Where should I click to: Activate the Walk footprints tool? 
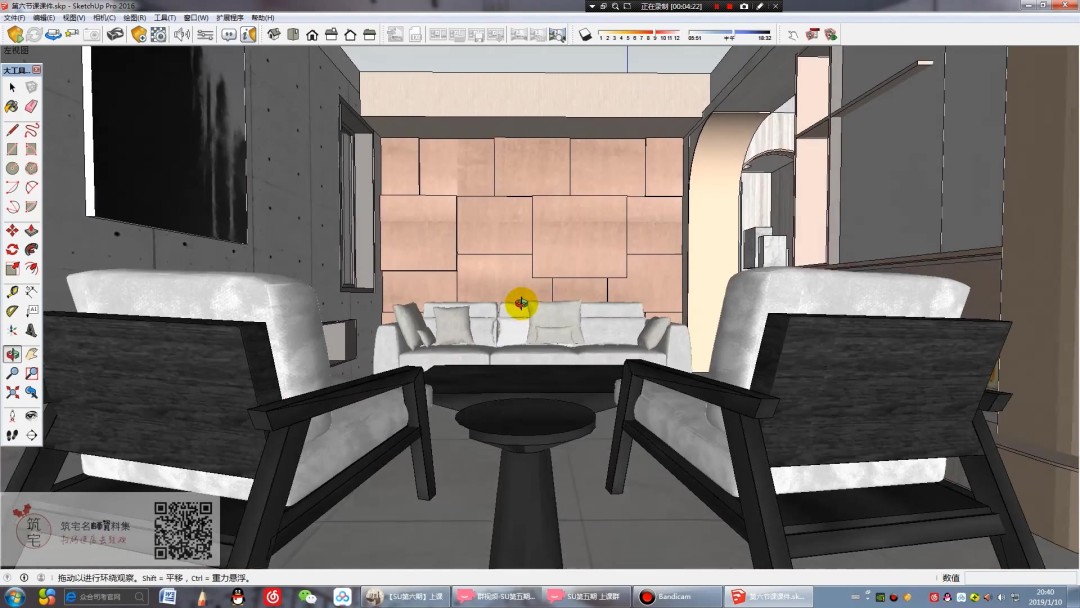coord(12,435)
